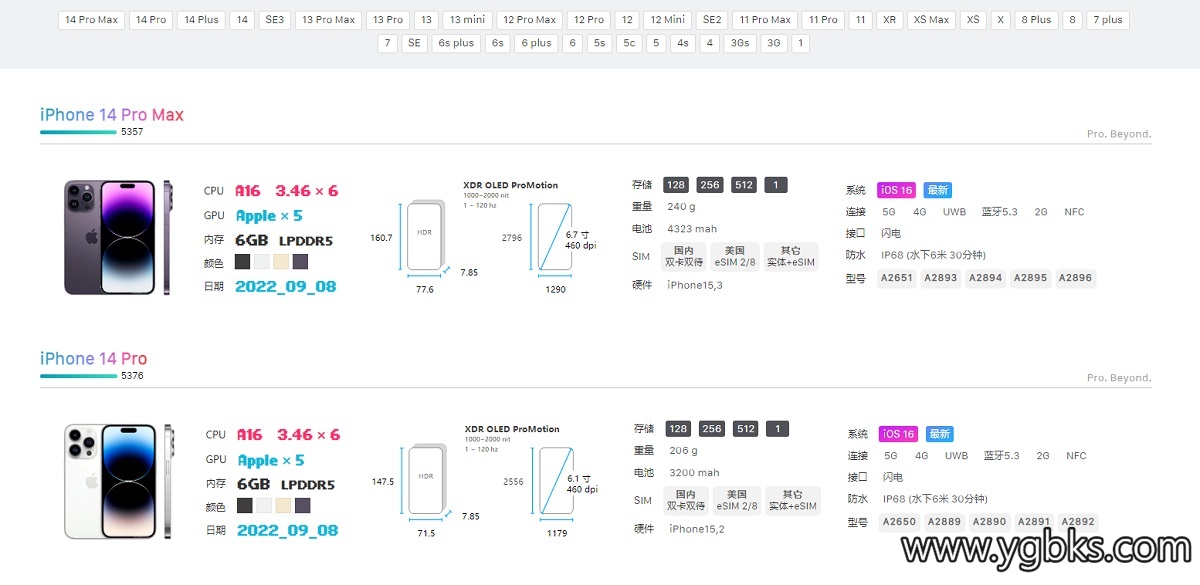Click the 国内 双卡双待 SIM tag for 14 Pro Max
Viewport: 1200px width, 585px height.
click(684, 256)
